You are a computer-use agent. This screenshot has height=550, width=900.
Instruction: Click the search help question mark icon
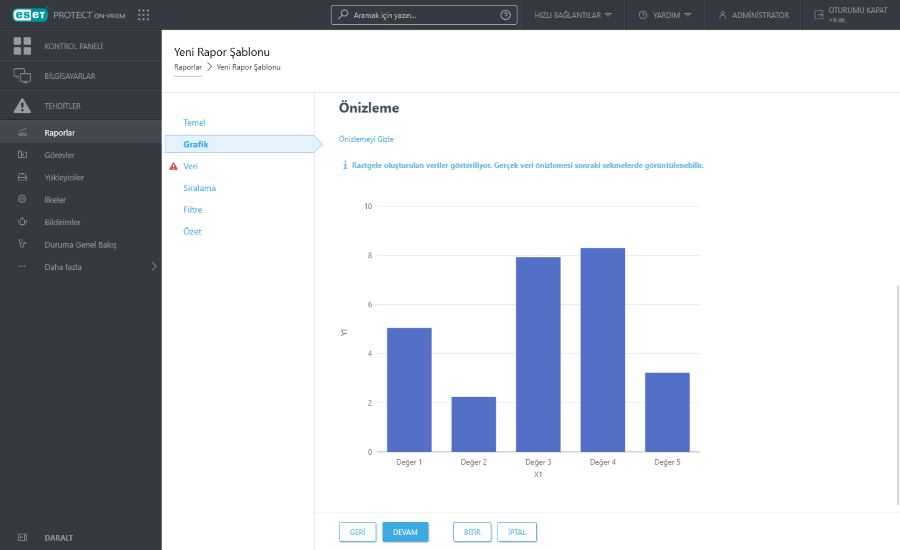(x=505, y=15)
